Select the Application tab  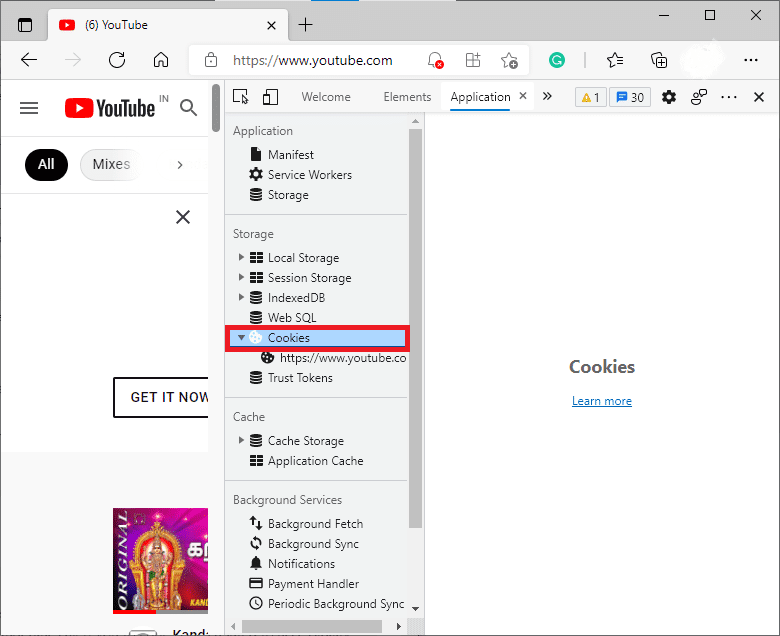tap(480, 97)
